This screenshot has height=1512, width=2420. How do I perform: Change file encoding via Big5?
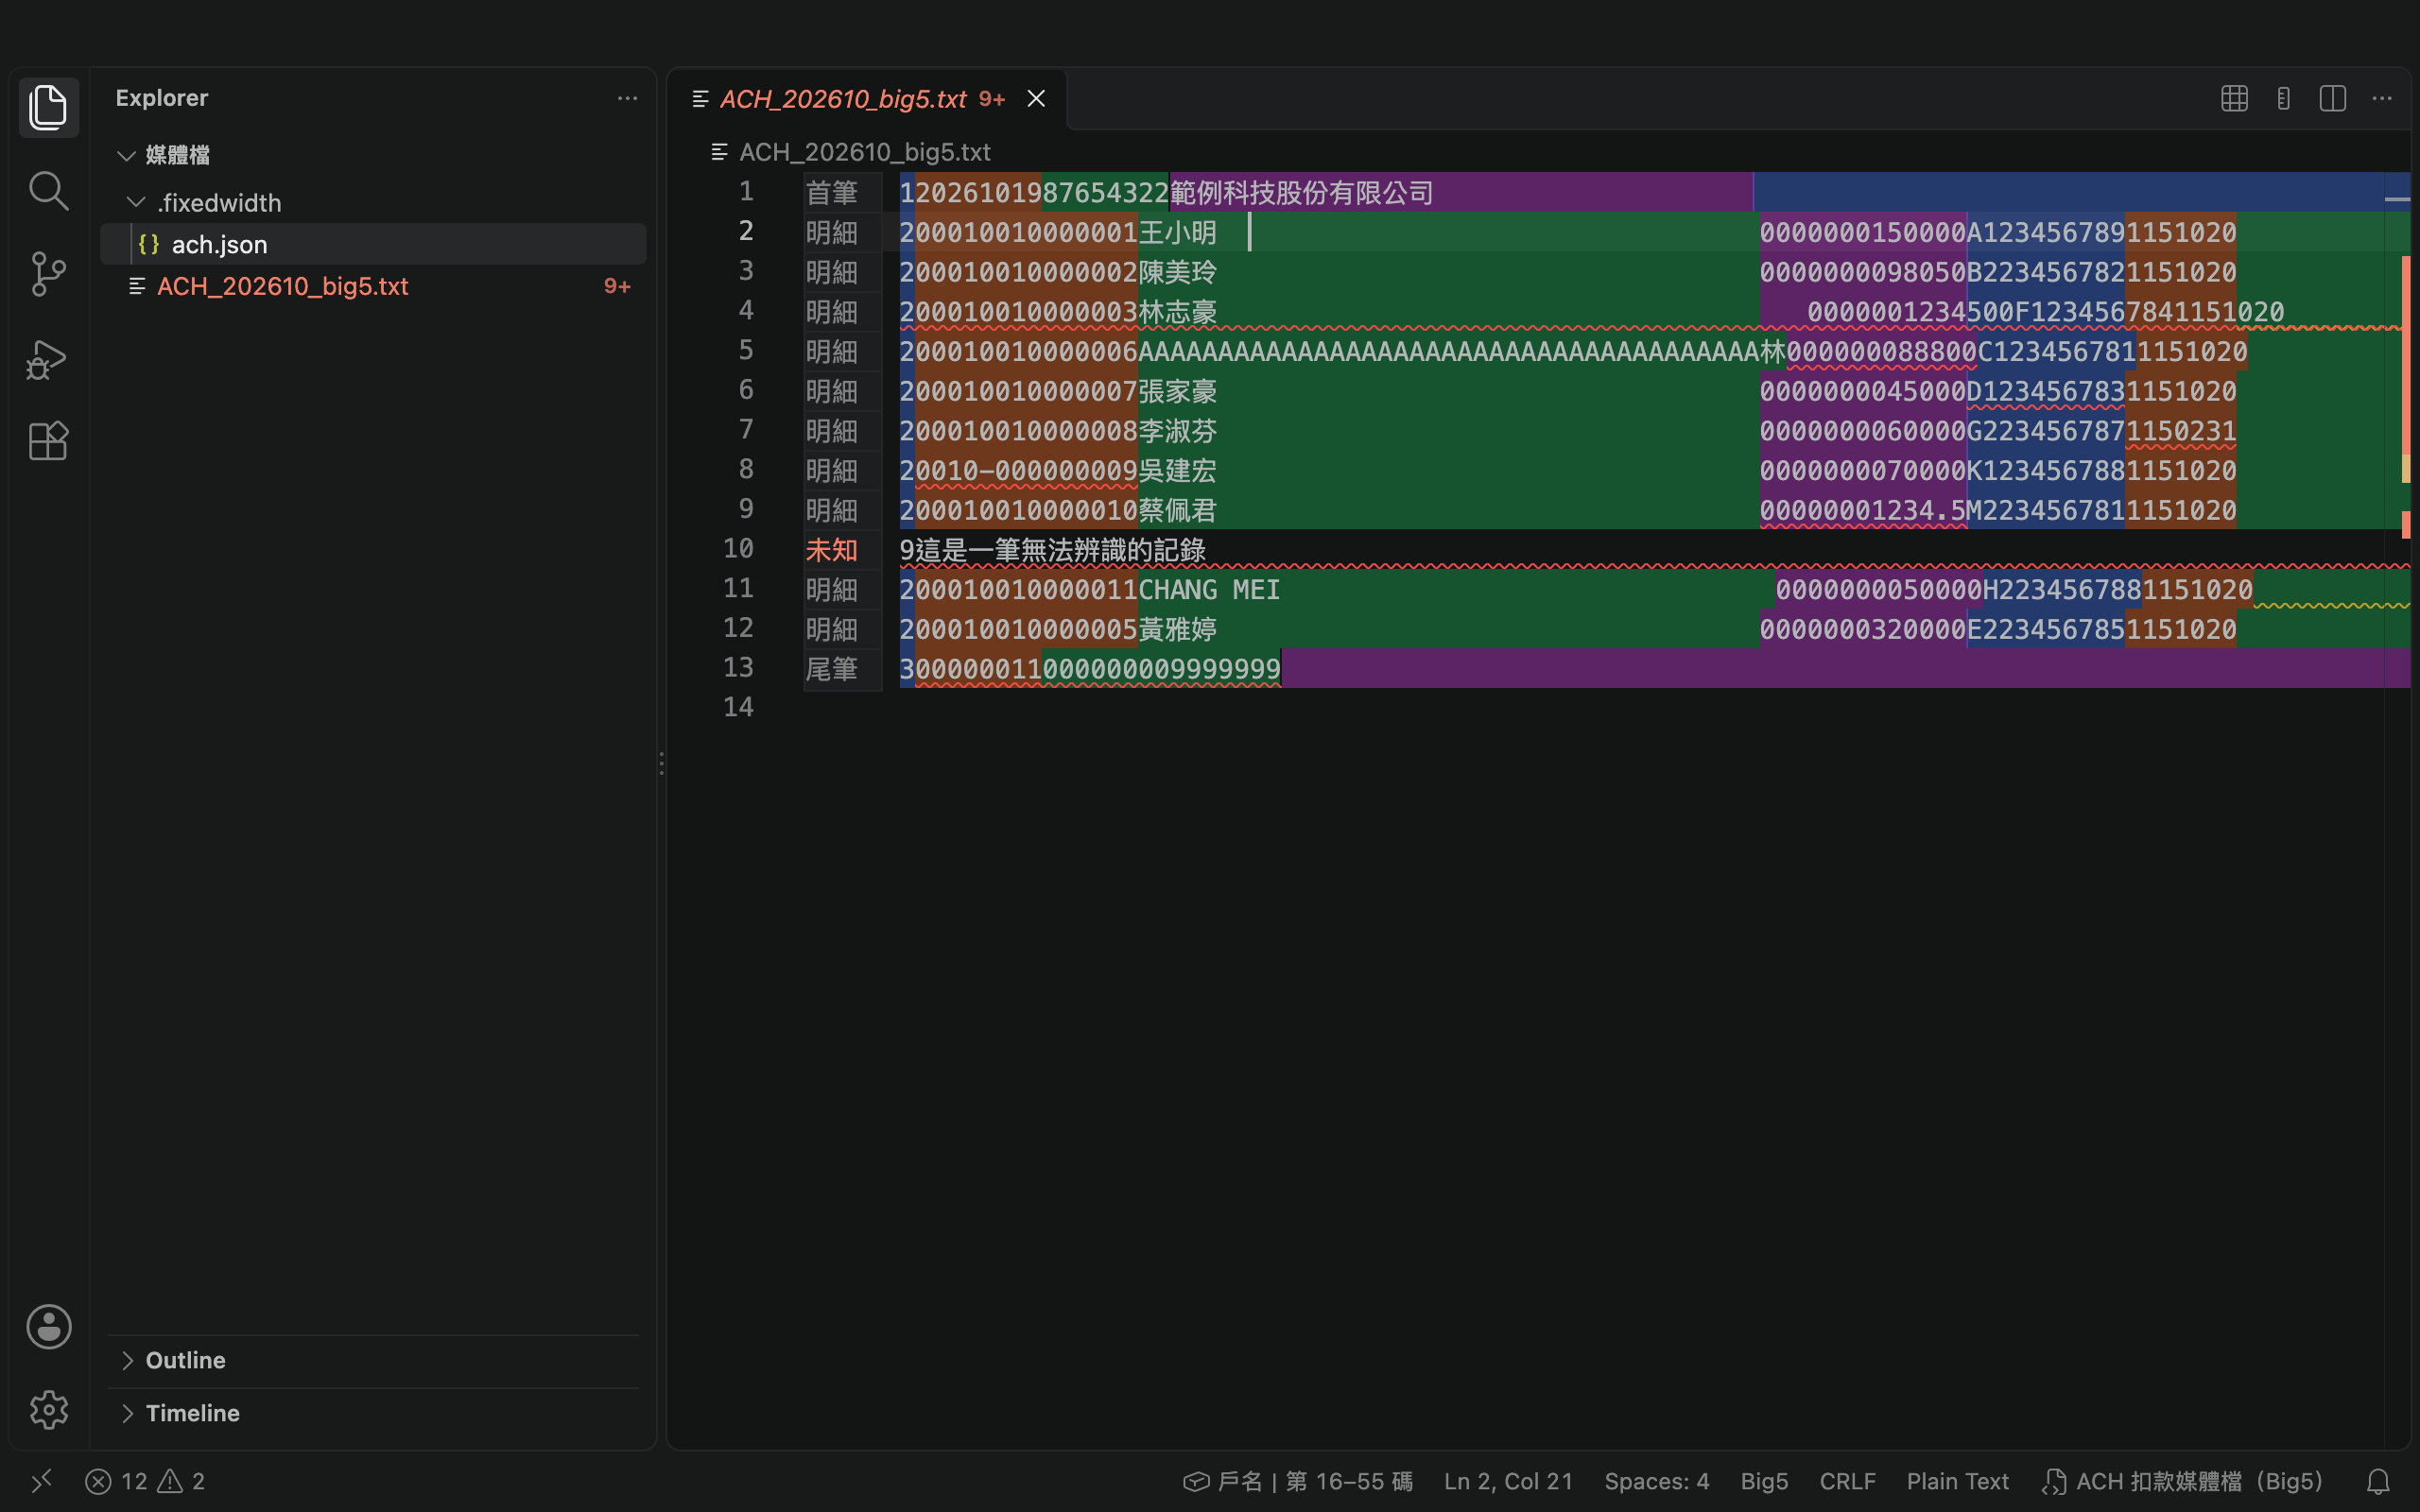1764,1481
